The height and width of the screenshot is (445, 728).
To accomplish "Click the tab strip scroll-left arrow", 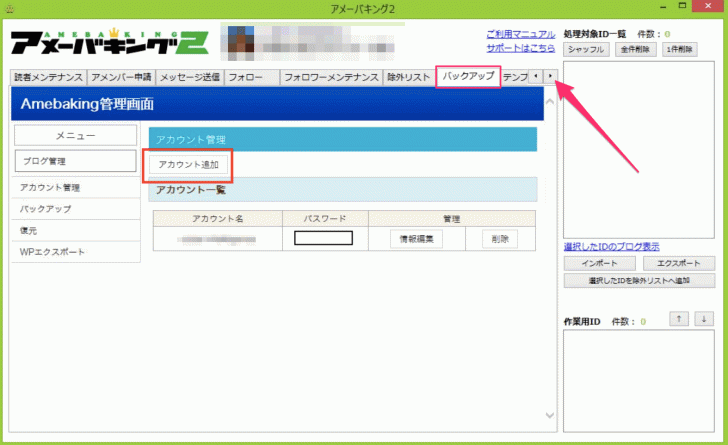I will coord(536,77).
